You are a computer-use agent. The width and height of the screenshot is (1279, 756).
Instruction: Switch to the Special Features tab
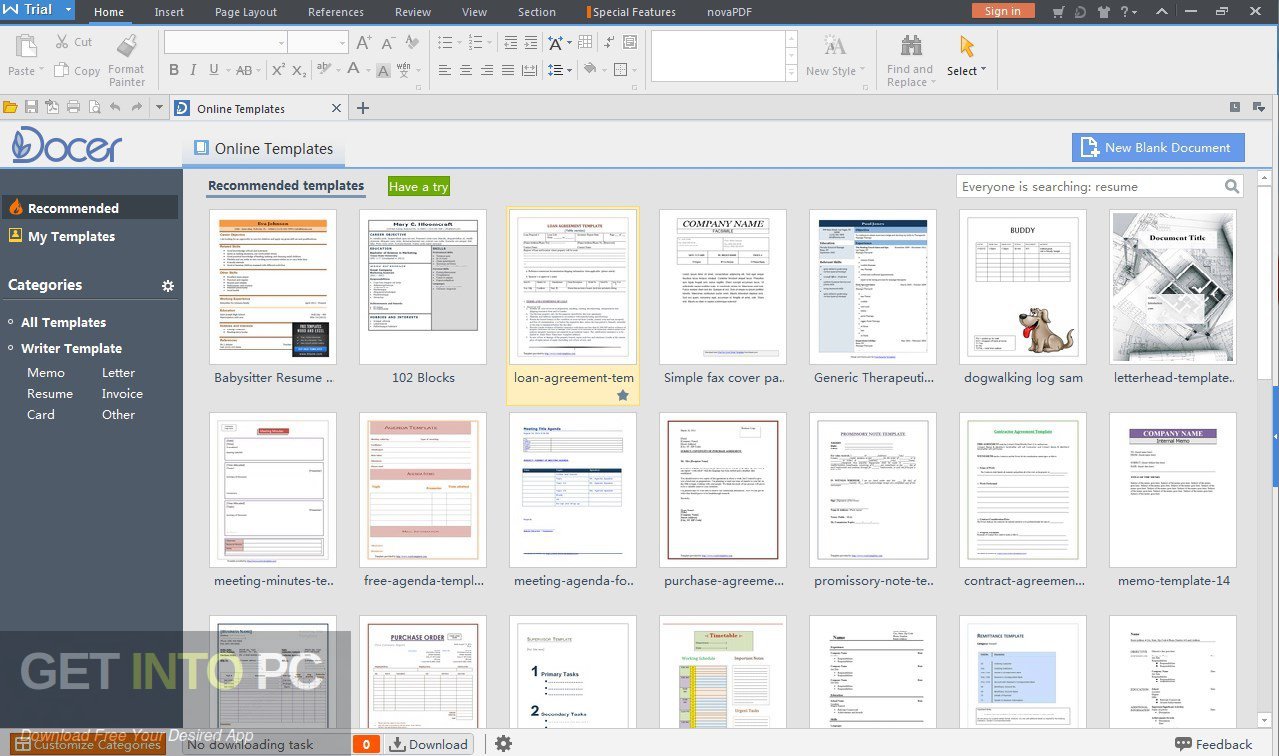click(631, 12)
